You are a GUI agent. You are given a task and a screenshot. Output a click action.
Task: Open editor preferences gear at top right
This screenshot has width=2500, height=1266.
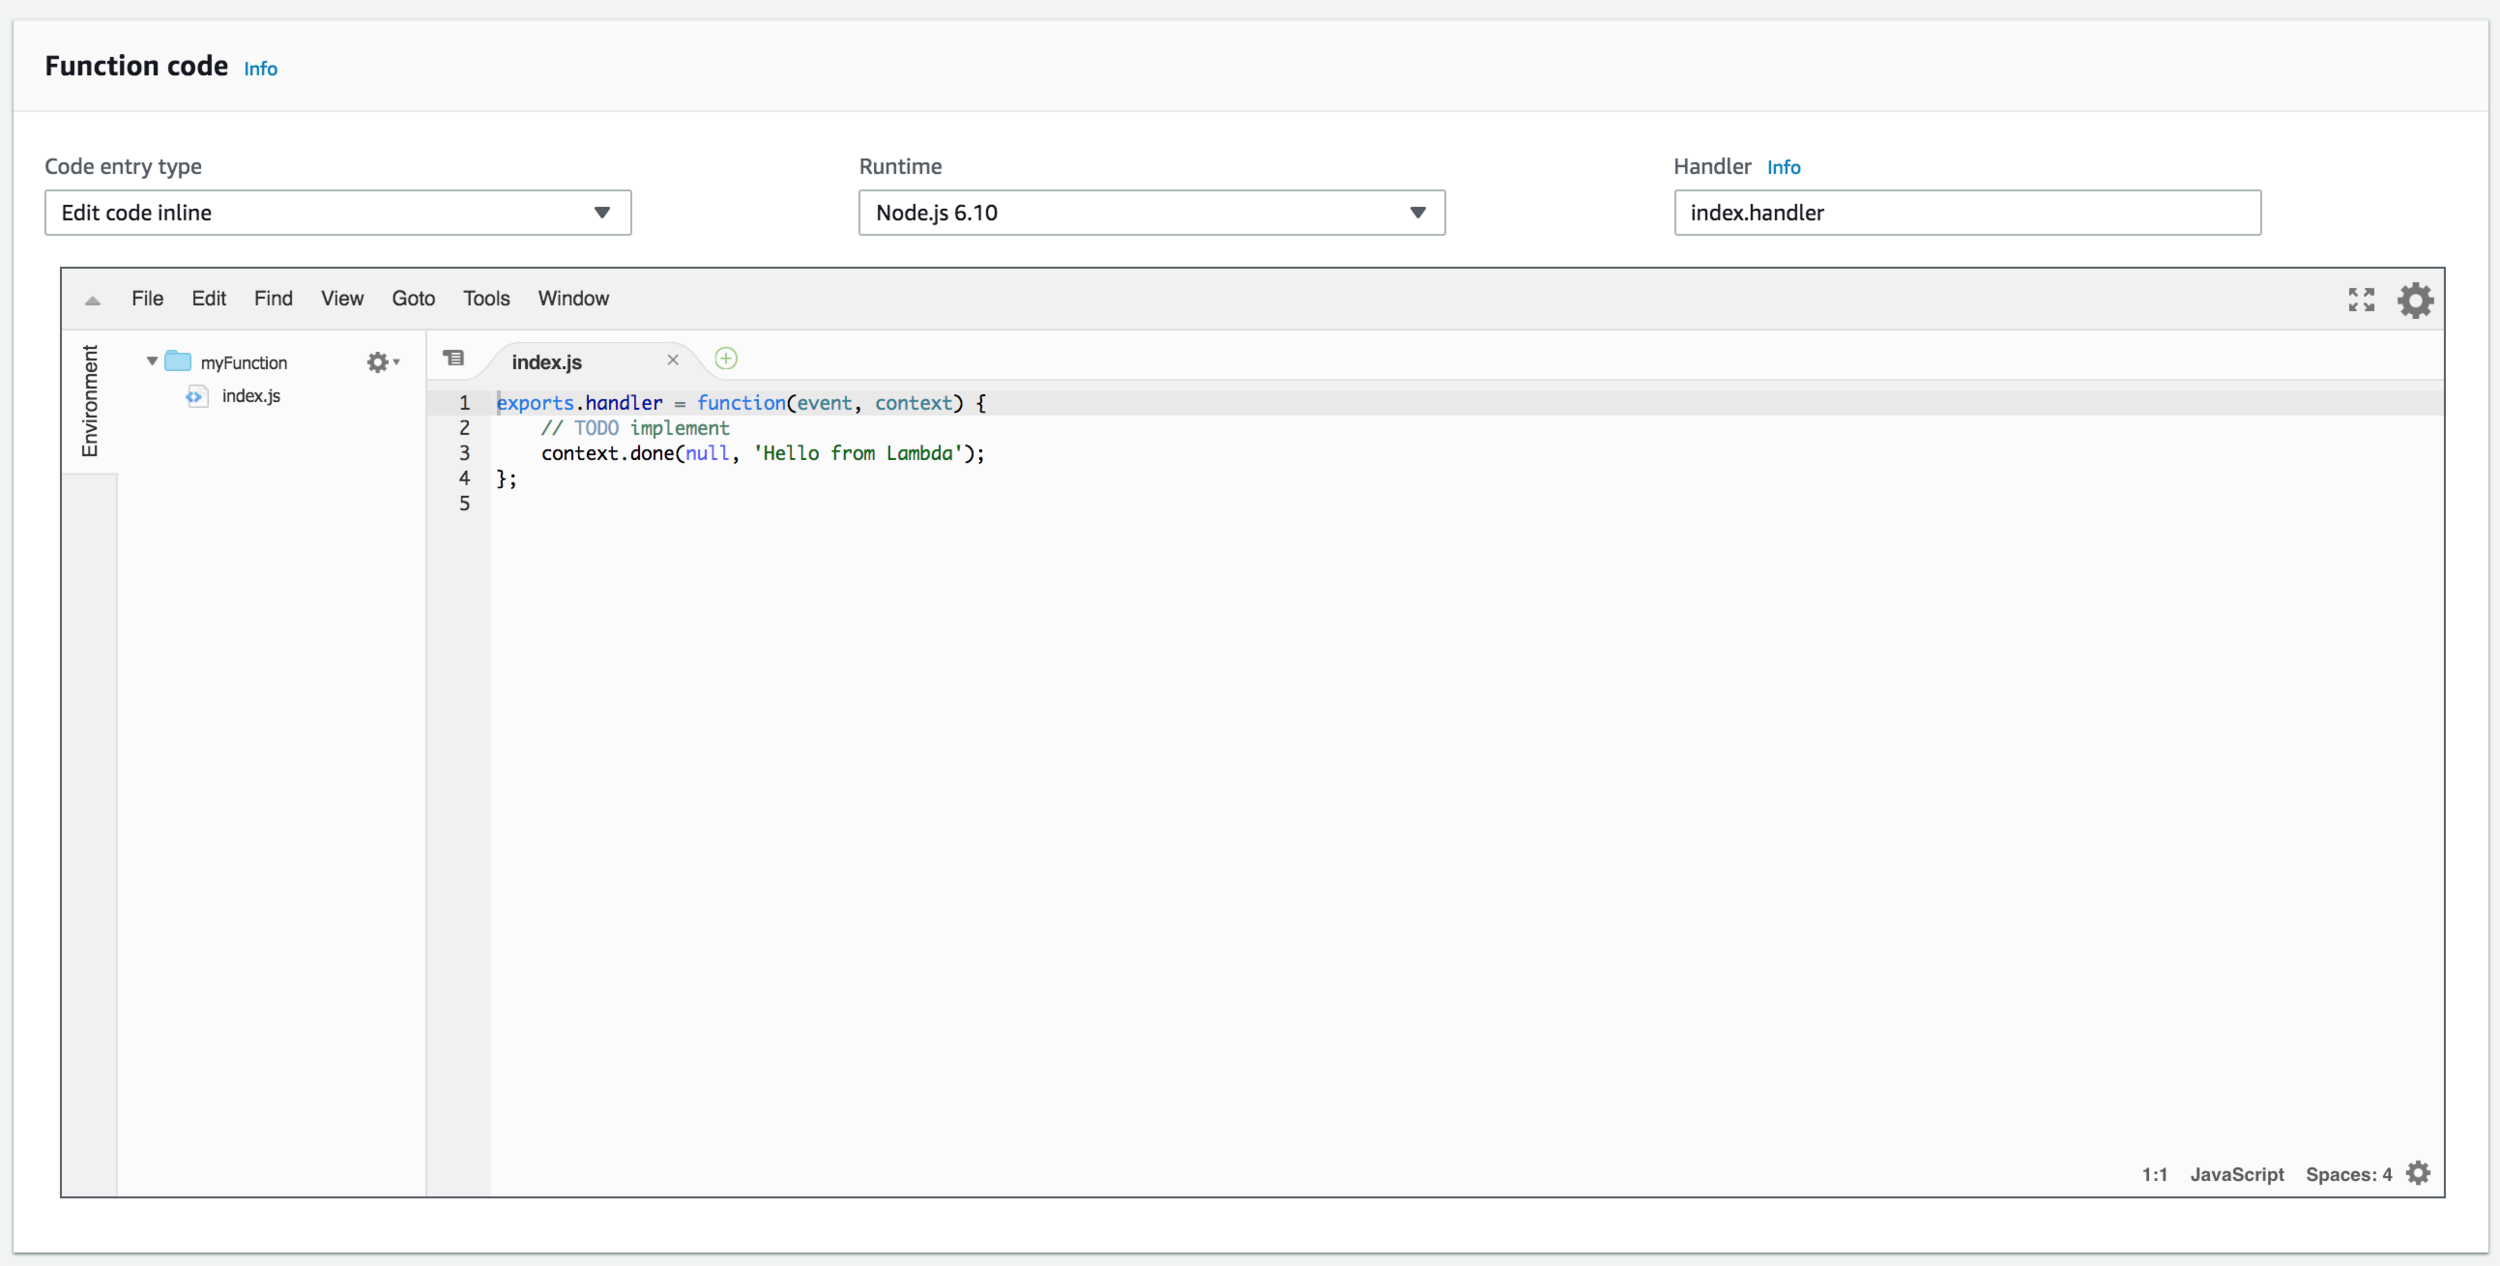pos(2414,300)
